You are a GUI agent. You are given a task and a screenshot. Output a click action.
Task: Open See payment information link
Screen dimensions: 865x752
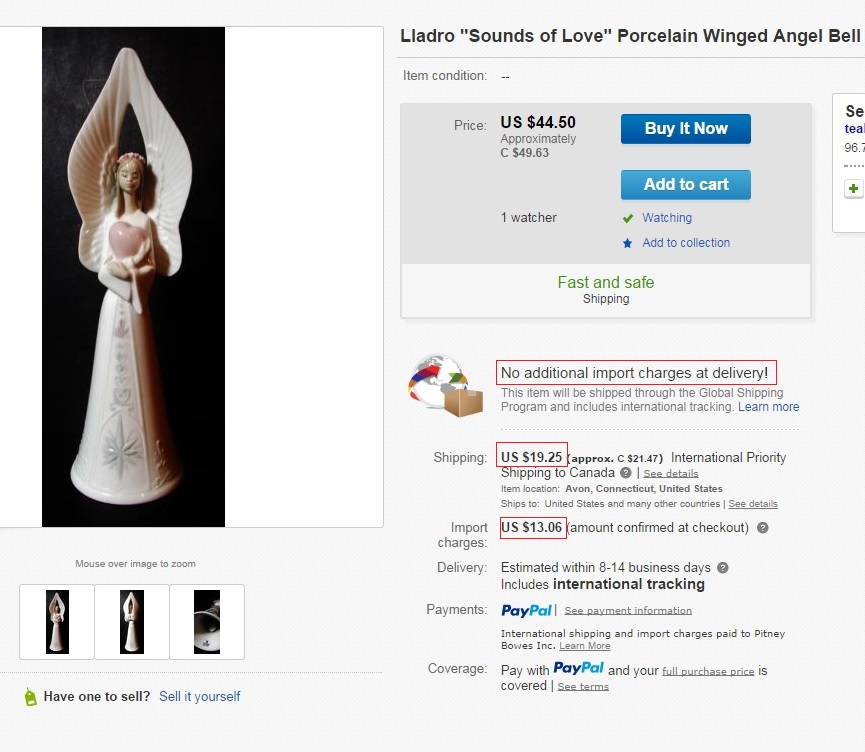coord(628,611)
